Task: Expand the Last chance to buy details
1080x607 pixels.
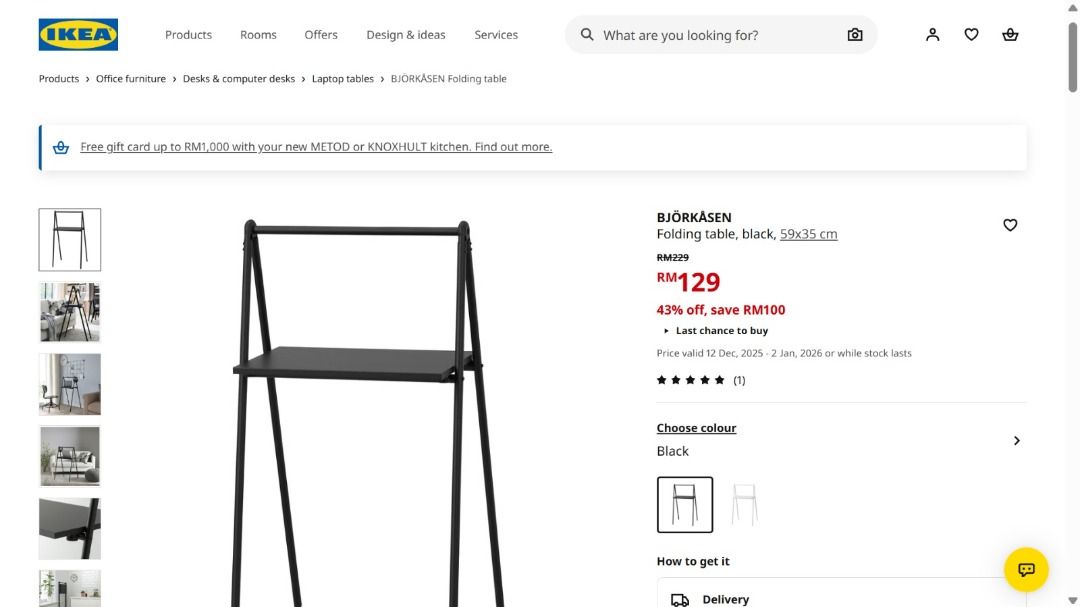Action: pos(715,331)
